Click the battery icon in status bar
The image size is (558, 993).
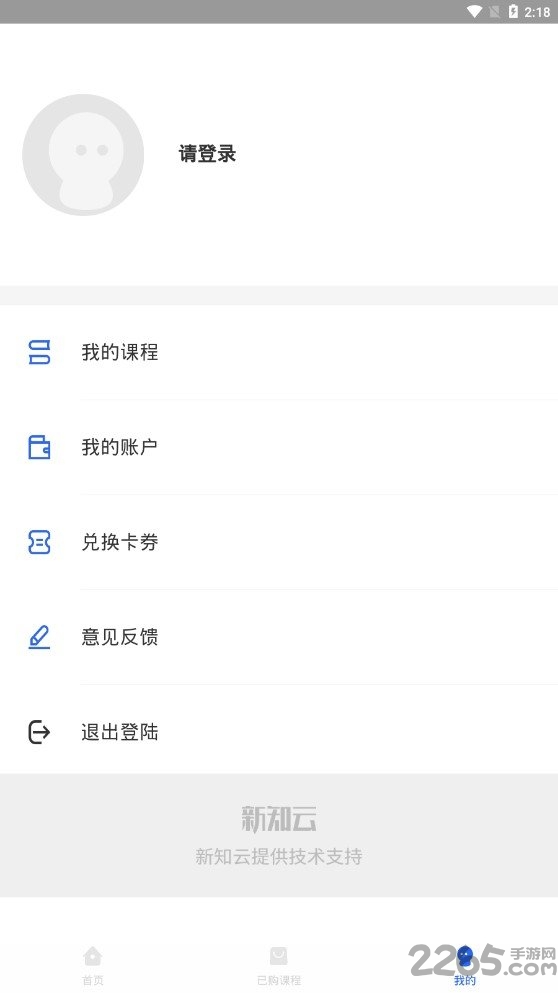(x=513, y=11)
